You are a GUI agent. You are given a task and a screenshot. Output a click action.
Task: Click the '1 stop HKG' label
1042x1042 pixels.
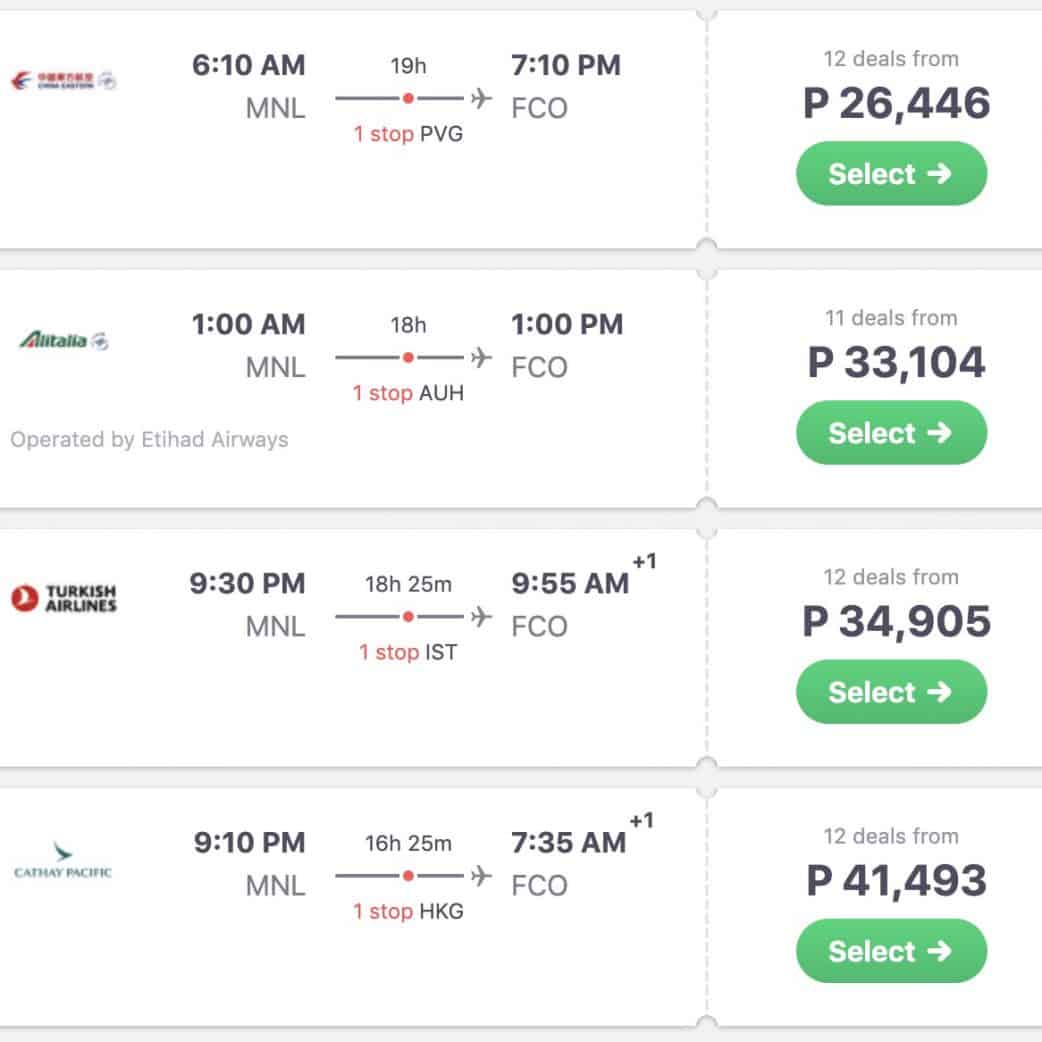click(x=408, y=911)
